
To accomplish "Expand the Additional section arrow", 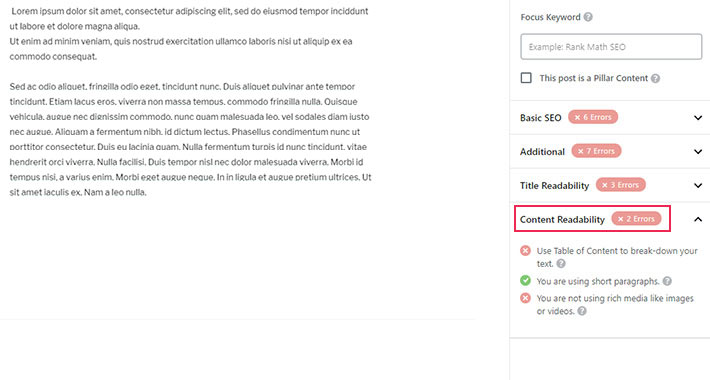I will click(x=698, y=152).
